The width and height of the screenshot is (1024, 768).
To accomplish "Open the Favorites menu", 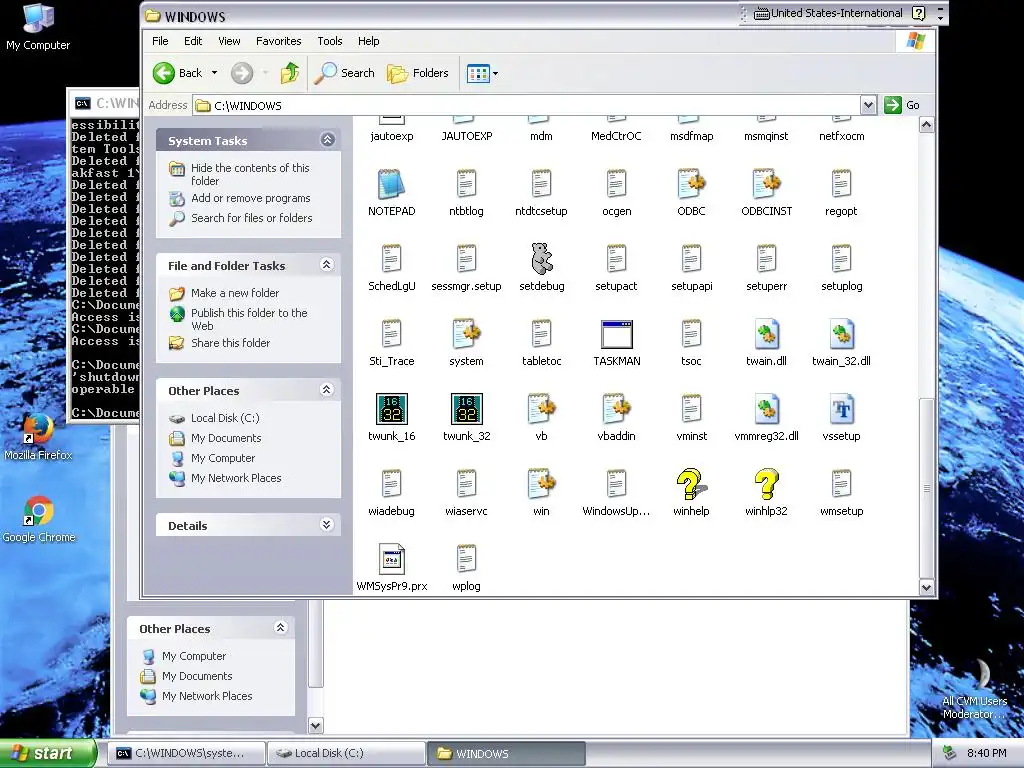I will pos(278,41).
